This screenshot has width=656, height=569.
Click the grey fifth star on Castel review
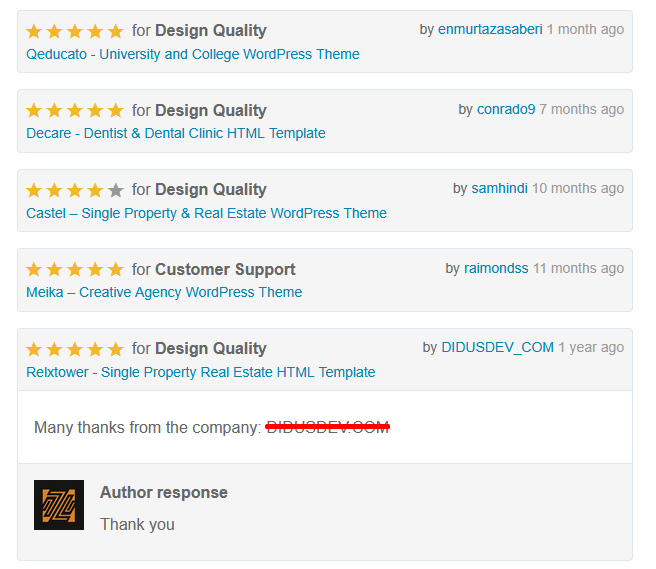(116, 190)
